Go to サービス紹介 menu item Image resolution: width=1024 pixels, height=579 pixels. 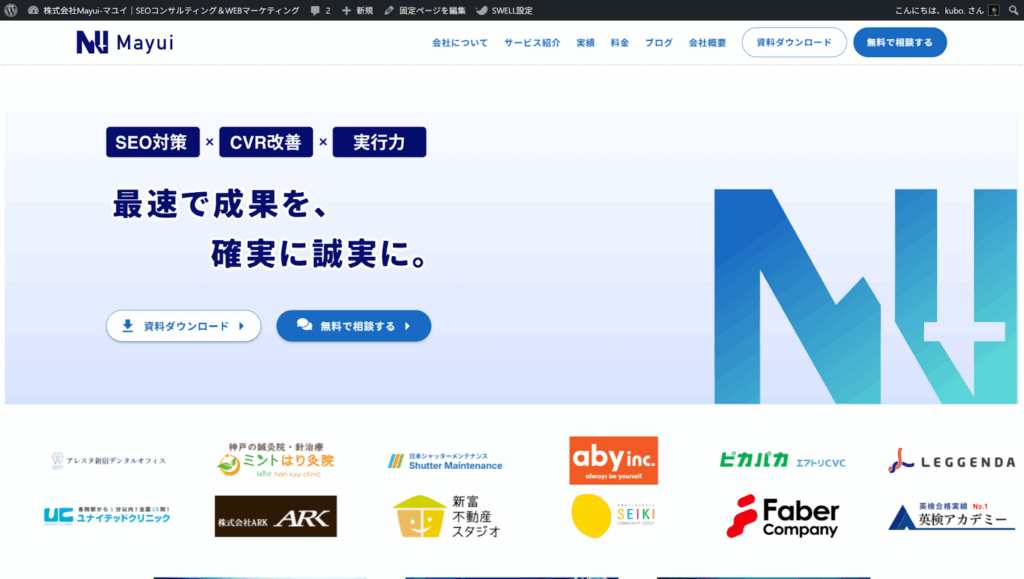532,43
